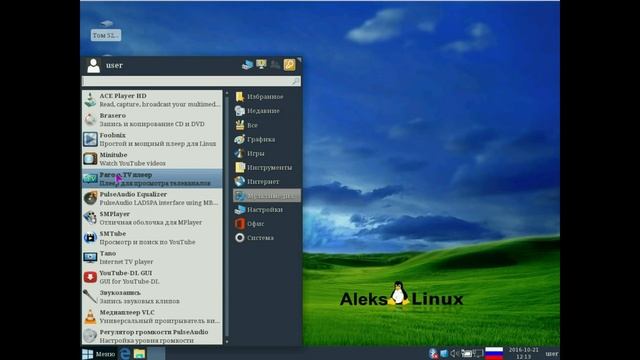Open Регулятор громкости PulseAudio

point(152,336)
